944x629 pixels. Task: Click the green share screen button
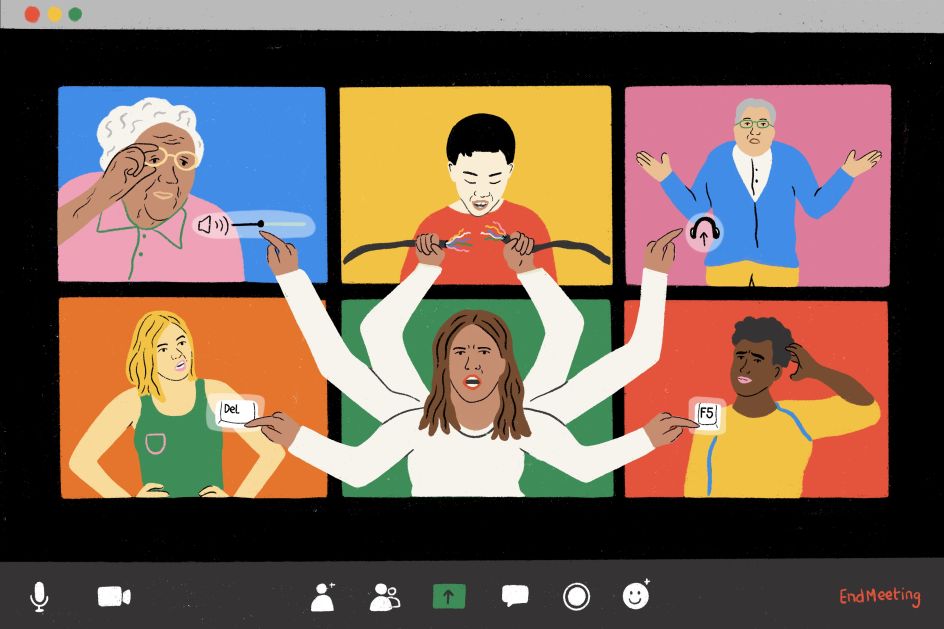tap(449, 597)
